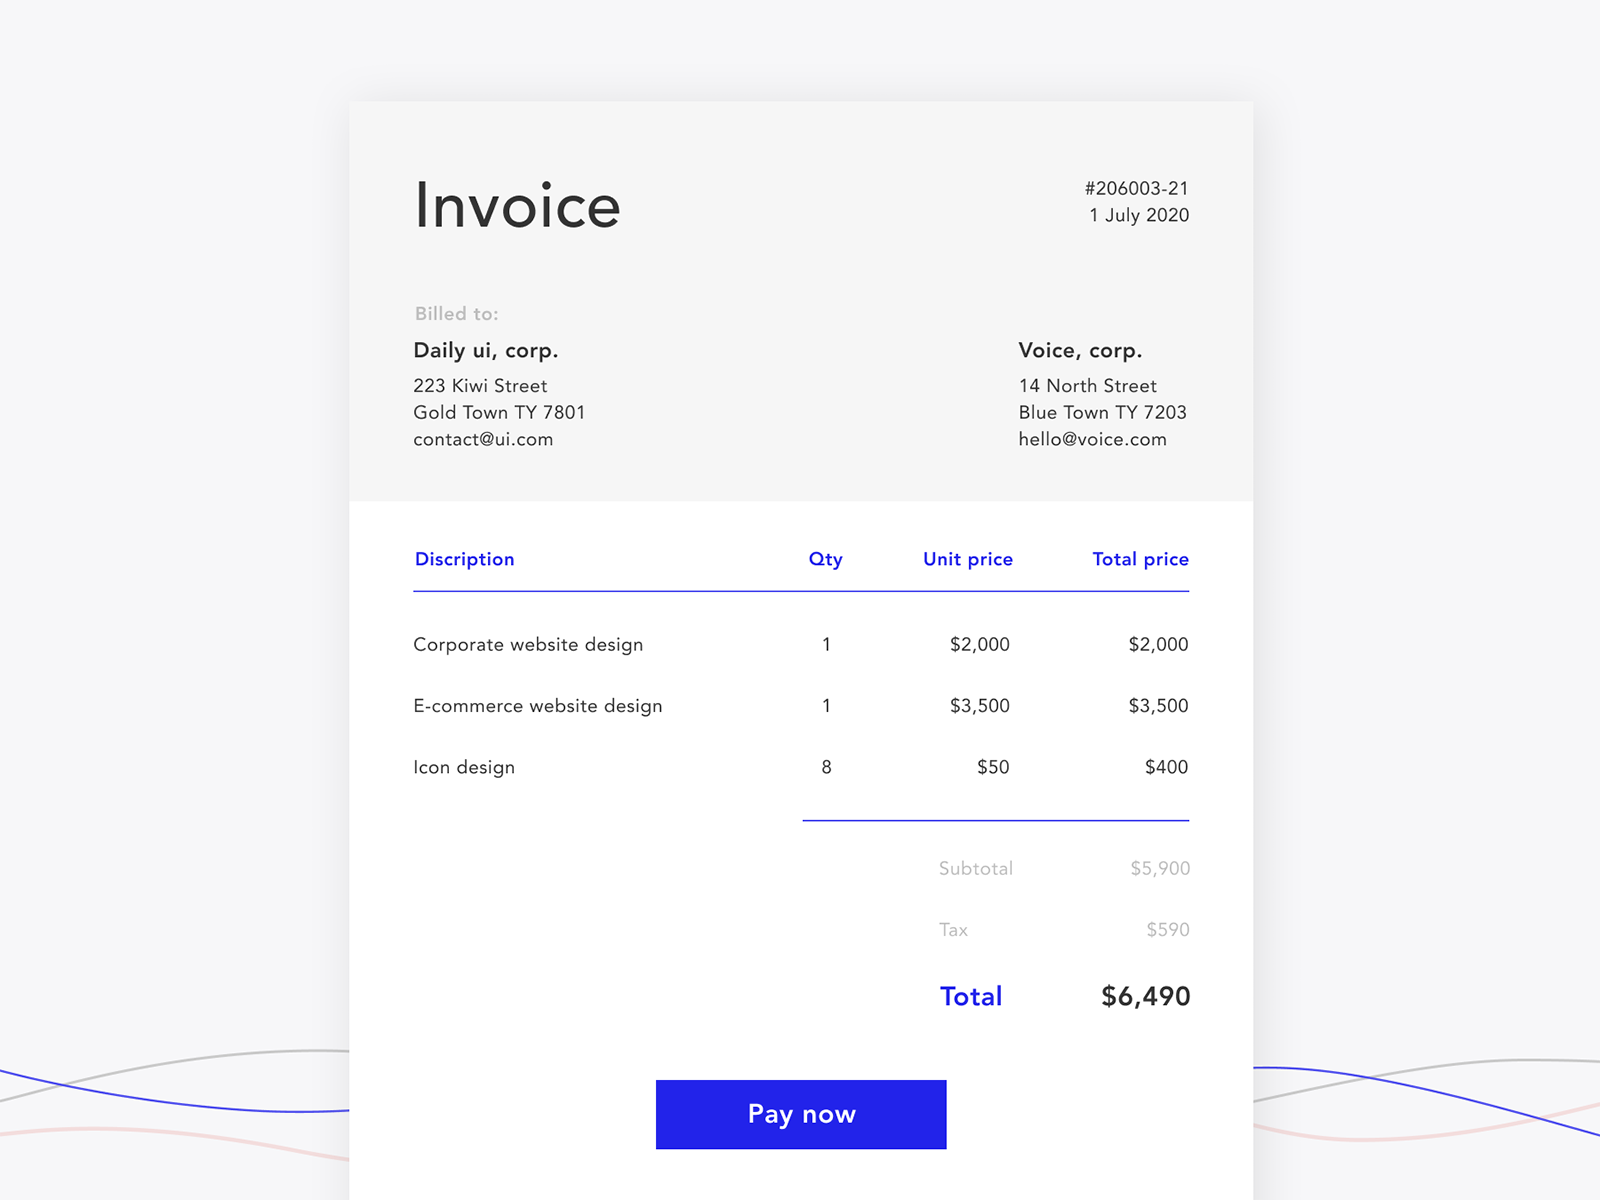Click the Total price column header
The height and width of the screenshot is (1200, 1600).
(x=1140, y=559)
